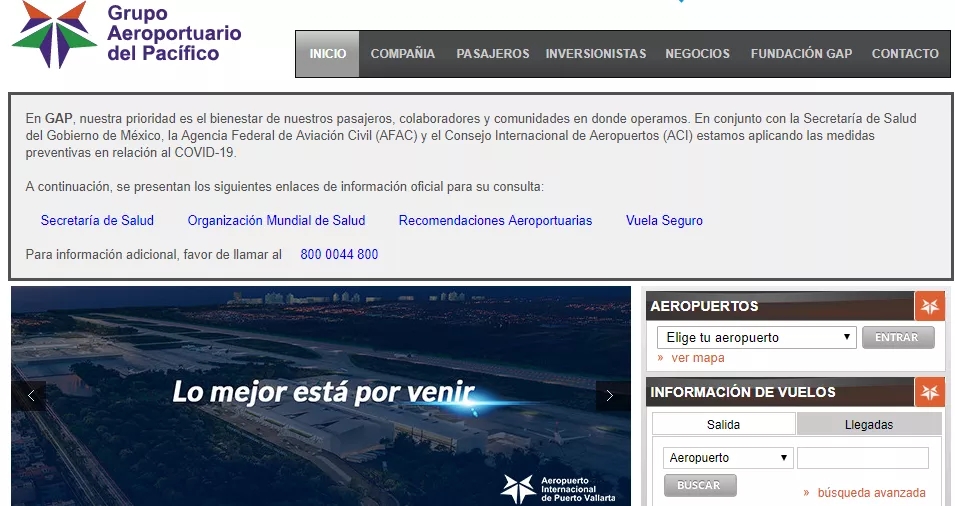Open the FUNDACIÓN GAP menu
Image resolution: width=955 pixels, height=506 pixels.
(801, 54)
